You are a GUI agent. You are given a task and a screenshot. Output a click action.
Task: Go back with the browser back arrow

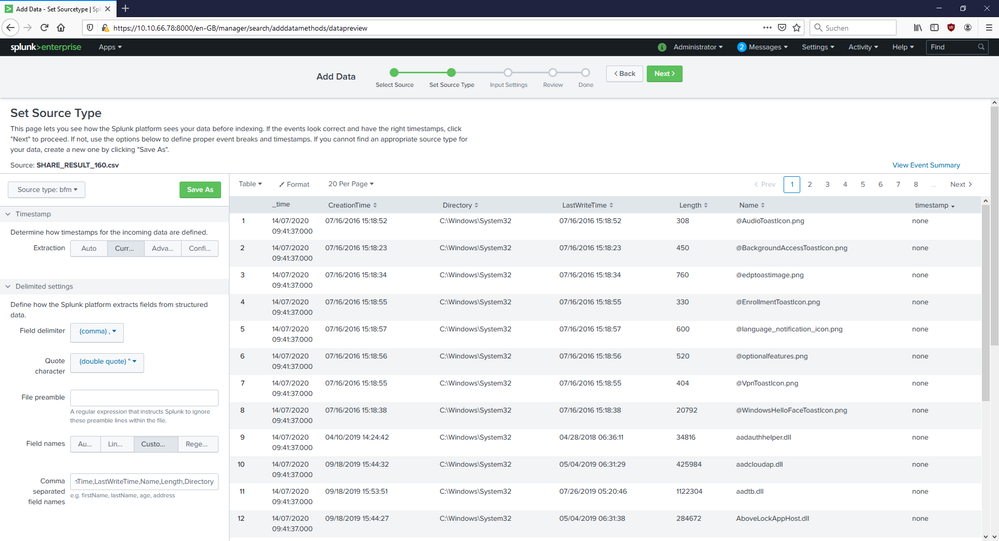10,27
